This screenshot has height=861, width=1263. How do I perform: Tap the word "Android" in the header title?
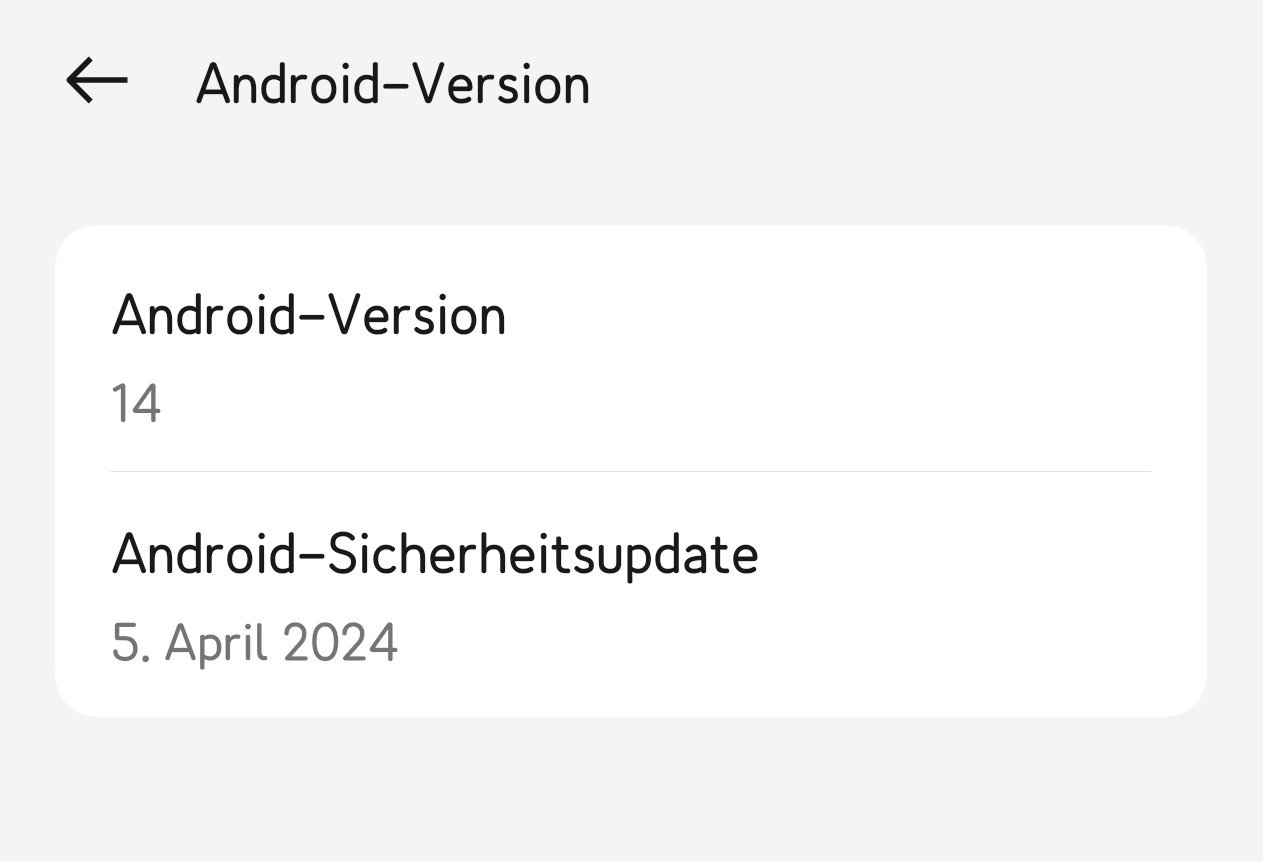(x=288, y=84)
